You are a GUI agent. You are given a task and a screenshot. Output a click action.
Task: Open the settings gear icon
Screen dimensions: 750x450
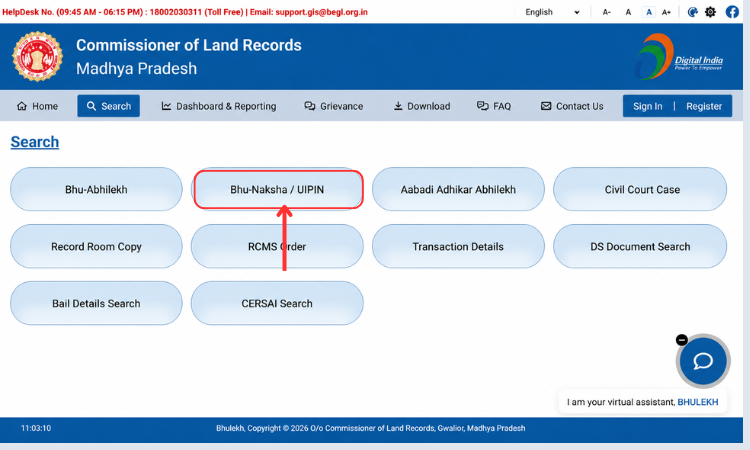[710, 12]
